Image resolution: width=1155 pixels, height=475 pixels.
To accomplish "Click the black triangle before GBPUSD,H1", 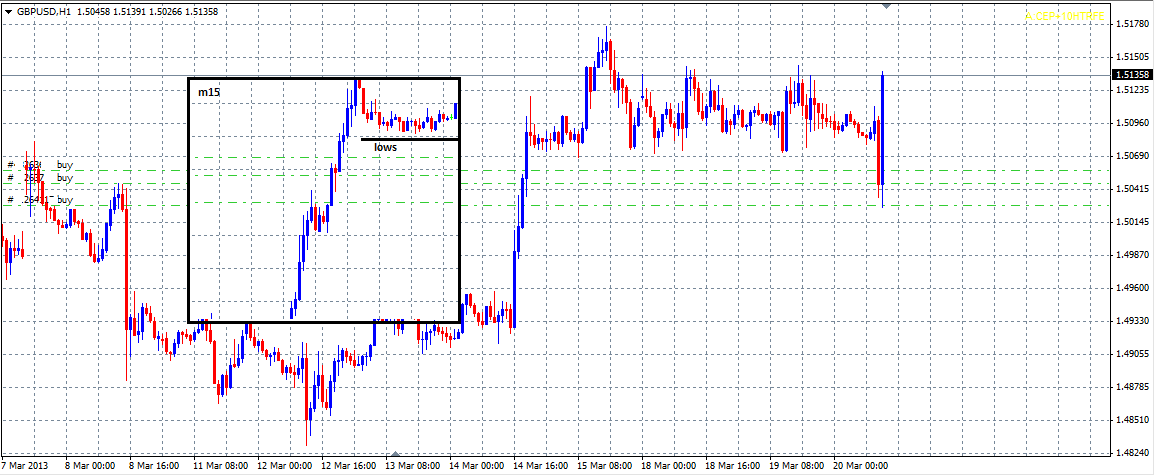I will [x=8, y=12].
